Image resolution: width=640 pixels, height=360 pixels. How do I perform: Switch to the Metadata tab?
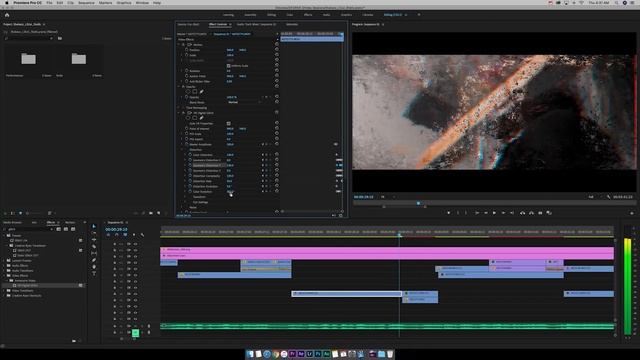coord(292,24)
